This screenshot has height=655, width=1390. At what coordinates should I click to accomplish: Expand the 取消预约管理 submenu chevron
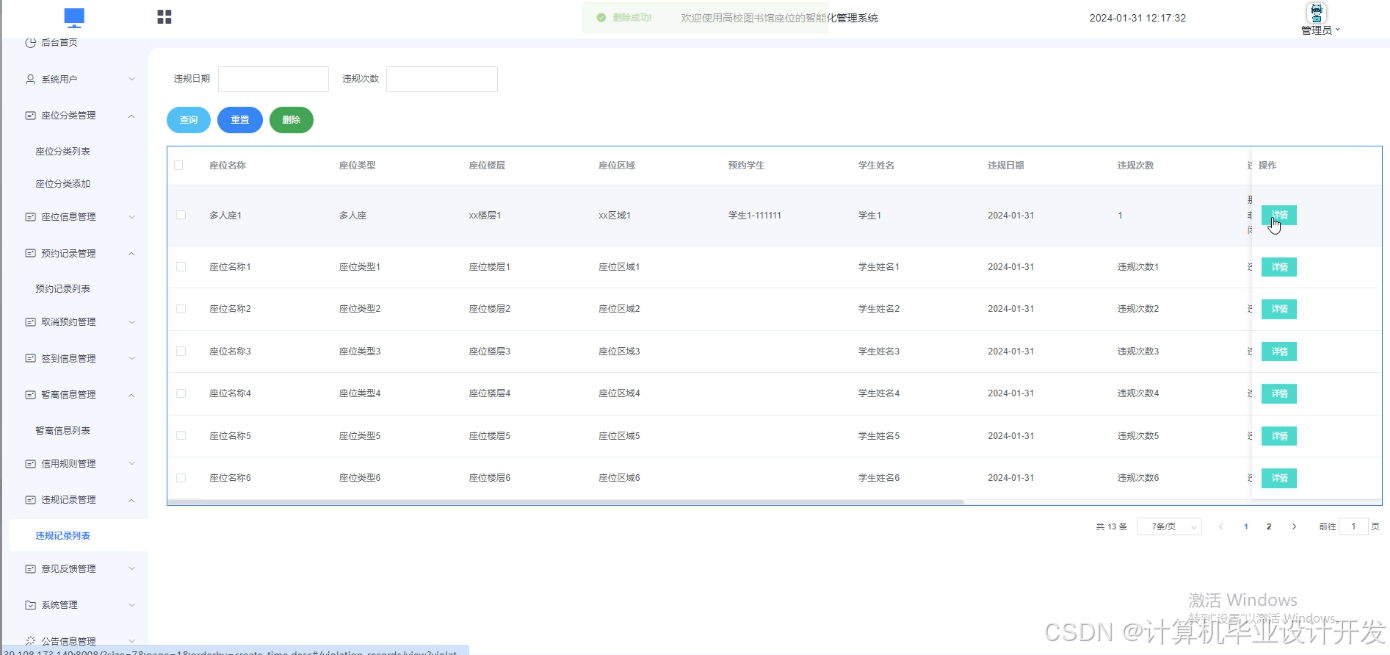pos(132,322)
